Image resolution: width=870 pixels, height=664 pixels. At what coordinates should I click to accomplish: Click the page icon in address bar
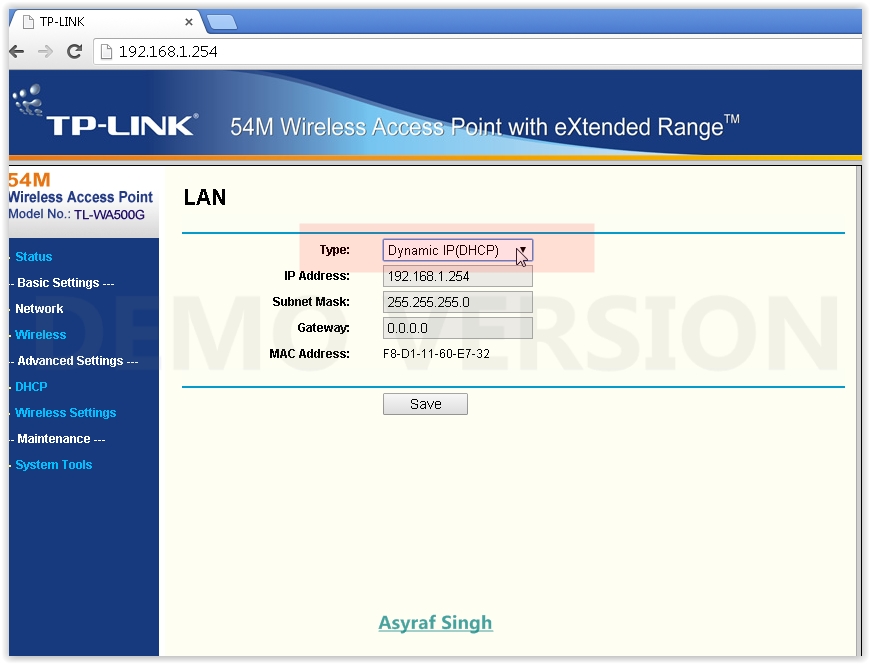tap(106, 52)
